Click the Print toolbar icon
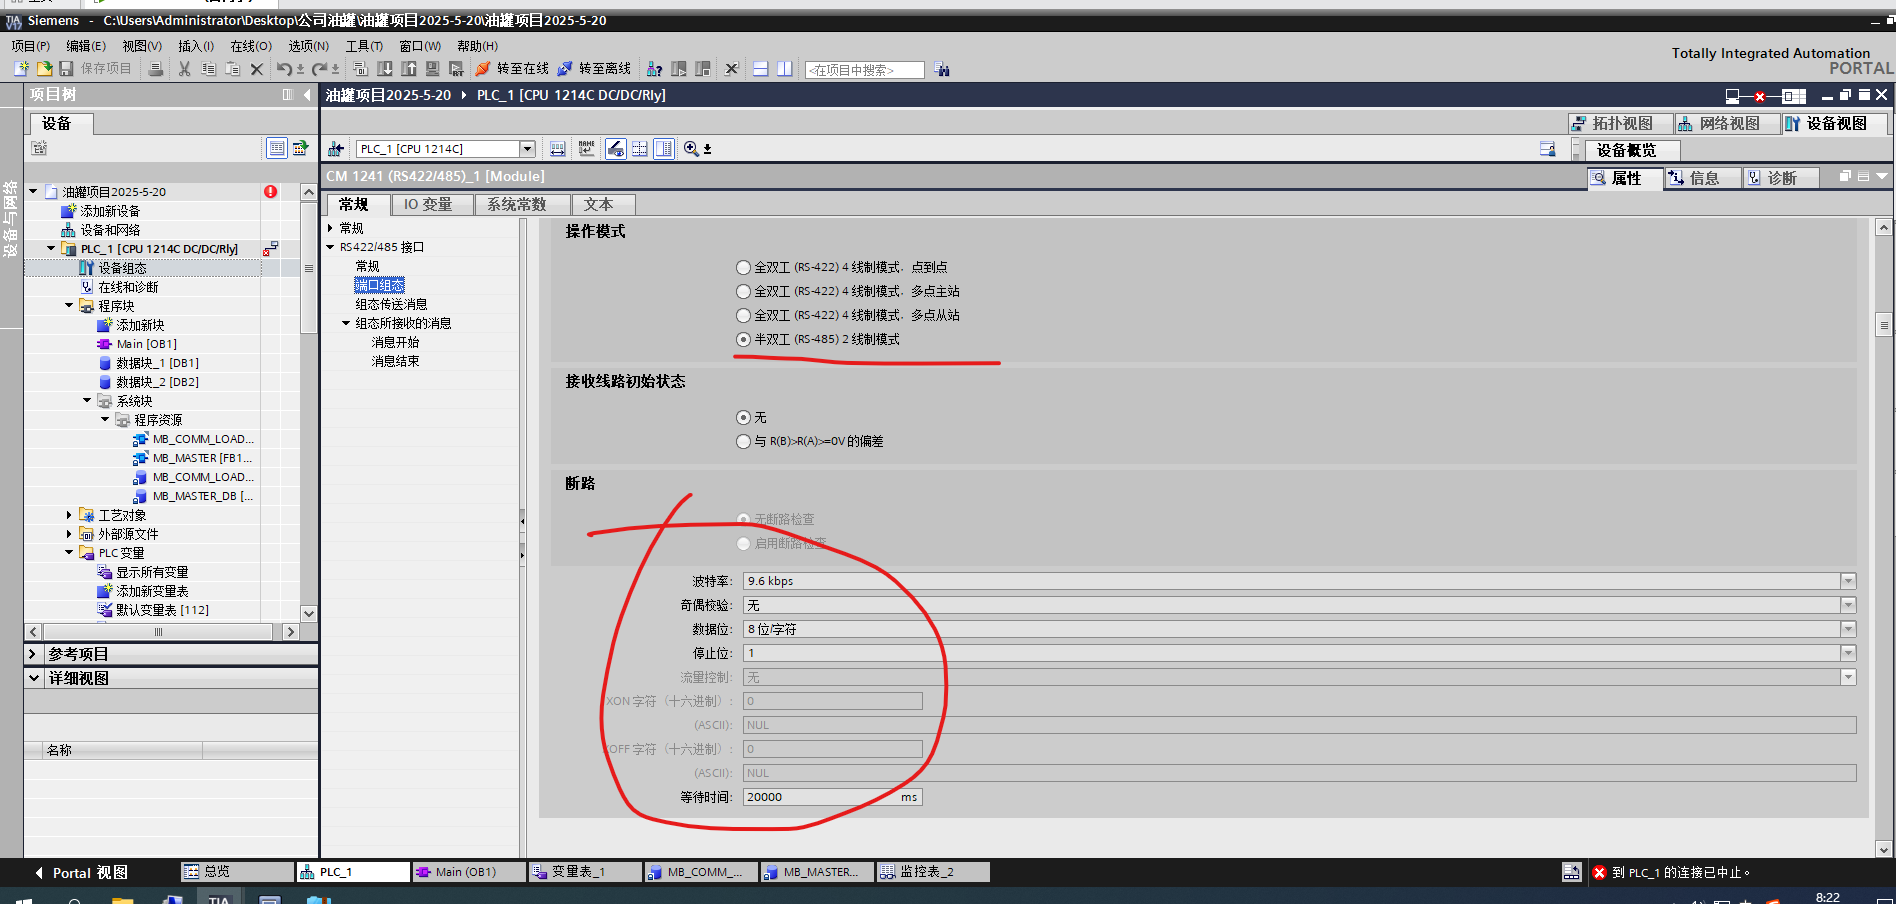 point(156,68)
